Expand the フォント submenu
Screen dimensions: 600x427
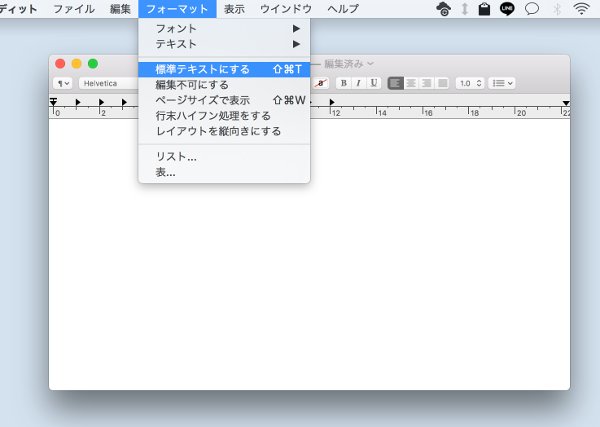point(224,29)
